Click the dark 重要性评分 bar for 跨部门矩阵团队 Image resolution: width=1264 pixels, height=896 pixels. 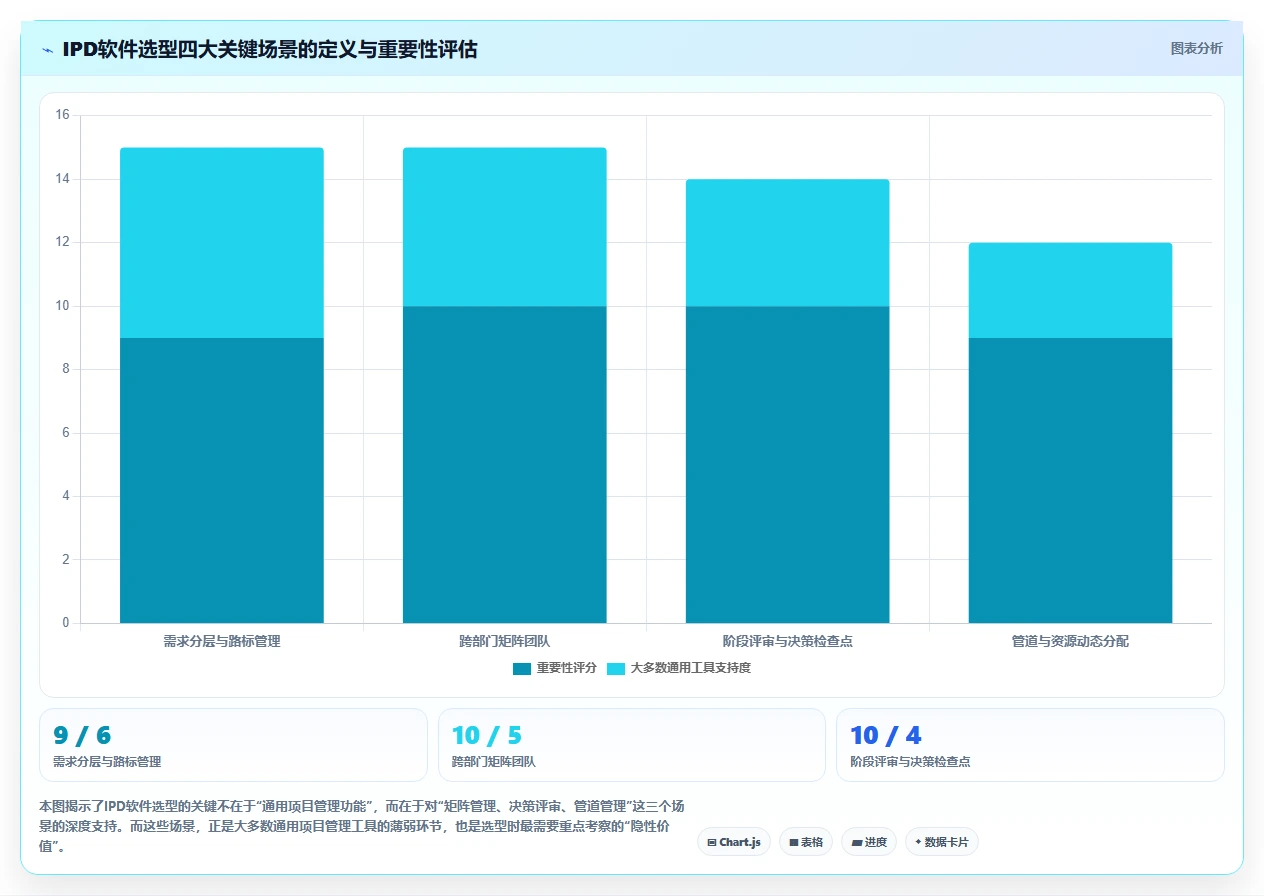pos(504,464)
